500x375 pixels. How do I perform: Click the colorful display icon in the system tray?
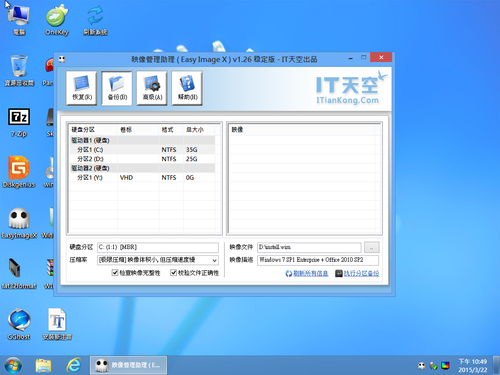445,366
